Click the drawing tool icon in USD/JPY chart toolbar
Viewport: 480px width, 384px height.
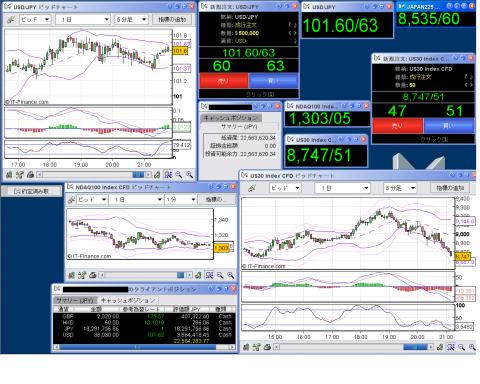(x=11, y=20)
